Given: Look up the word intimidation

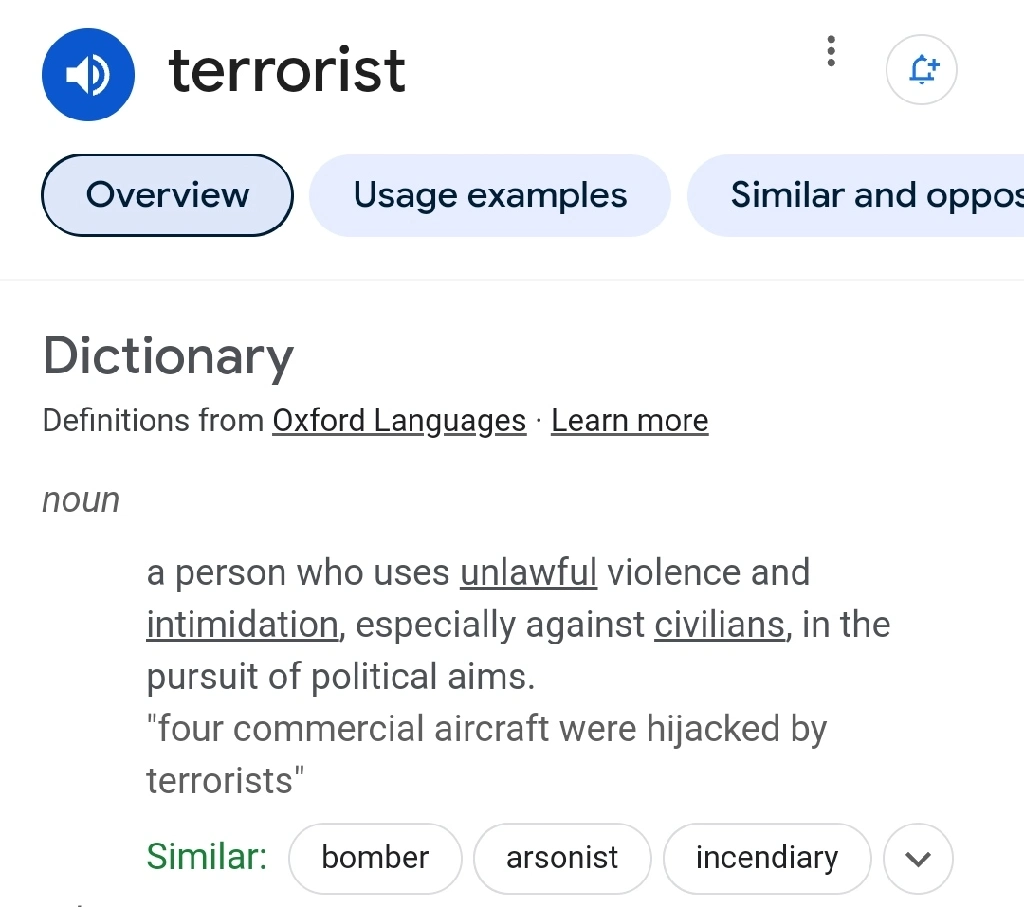Looking at the screenshot, I should [242, 624].
